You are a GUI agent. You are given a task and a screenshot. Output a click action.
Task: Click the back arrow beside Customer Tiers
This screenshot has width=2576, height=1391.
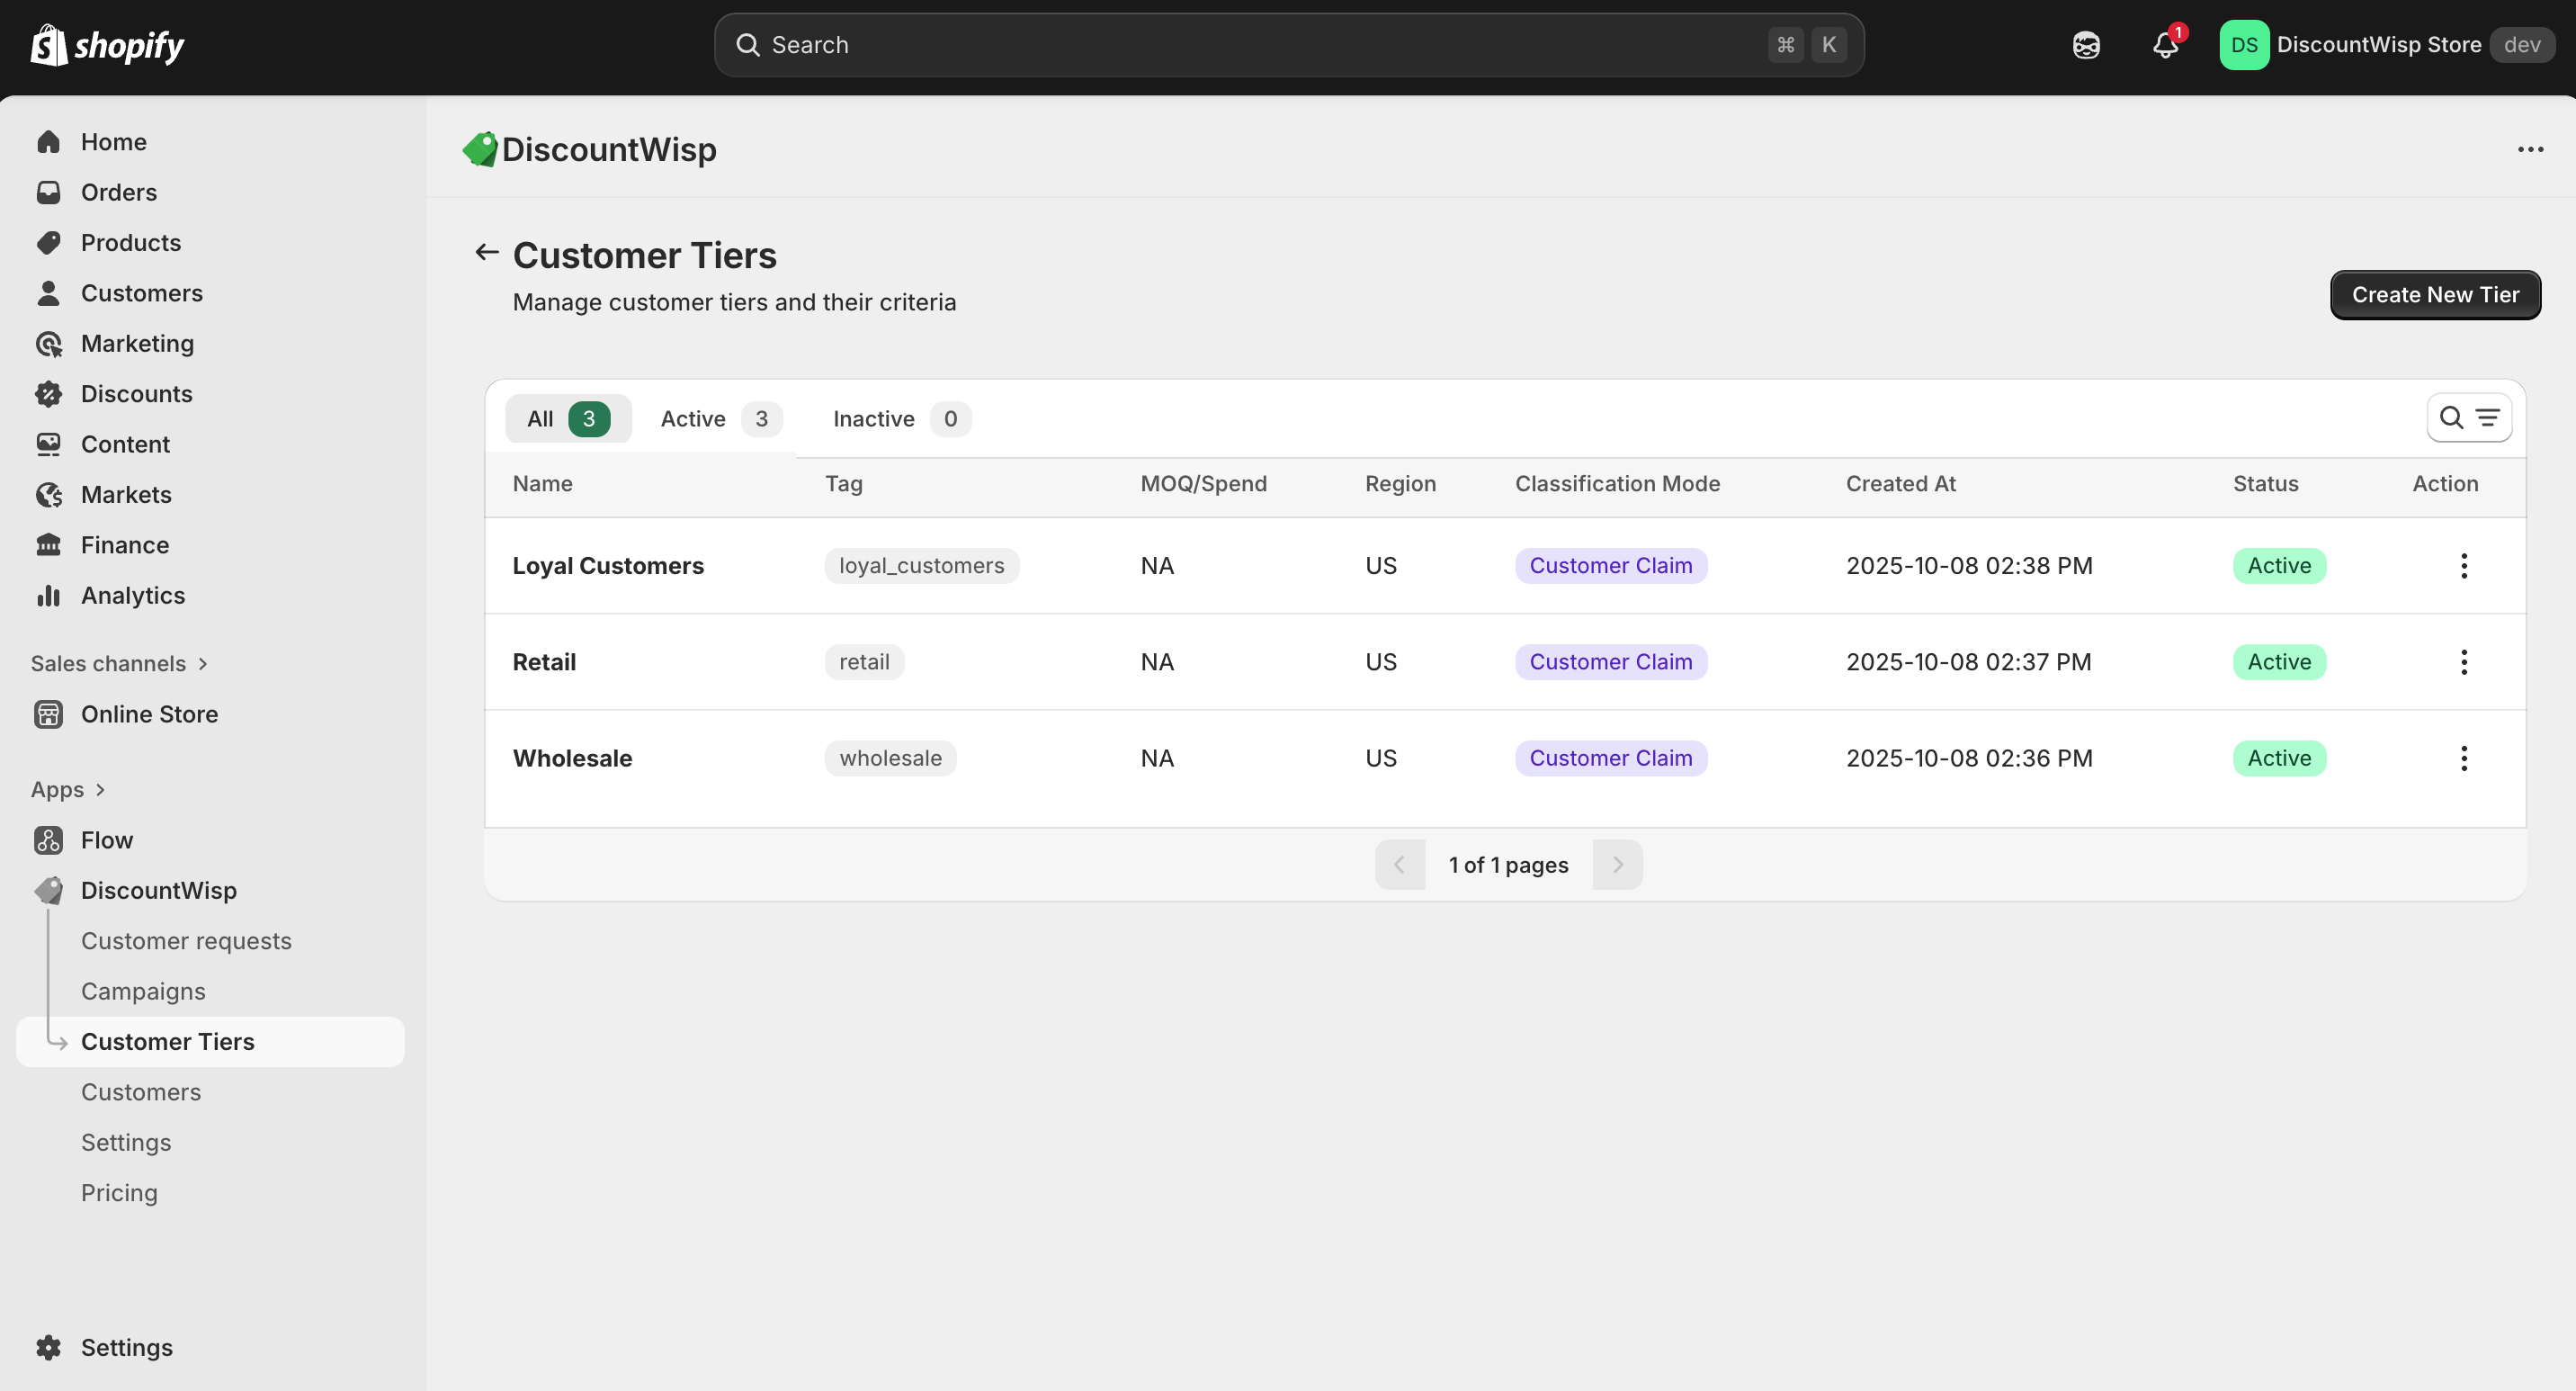click(x=487, y=252)
